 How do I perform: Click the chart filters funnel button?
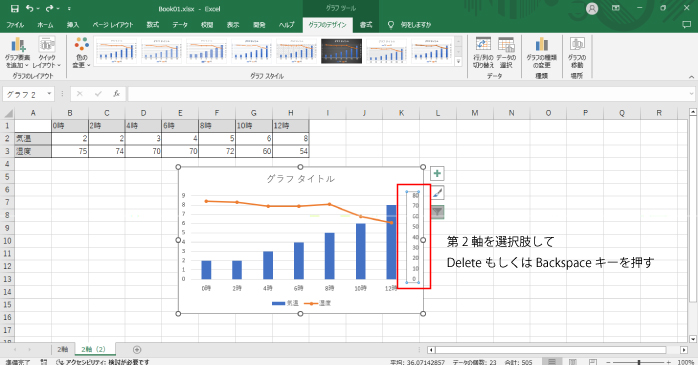pyautogui.click(x=437, y=212)
